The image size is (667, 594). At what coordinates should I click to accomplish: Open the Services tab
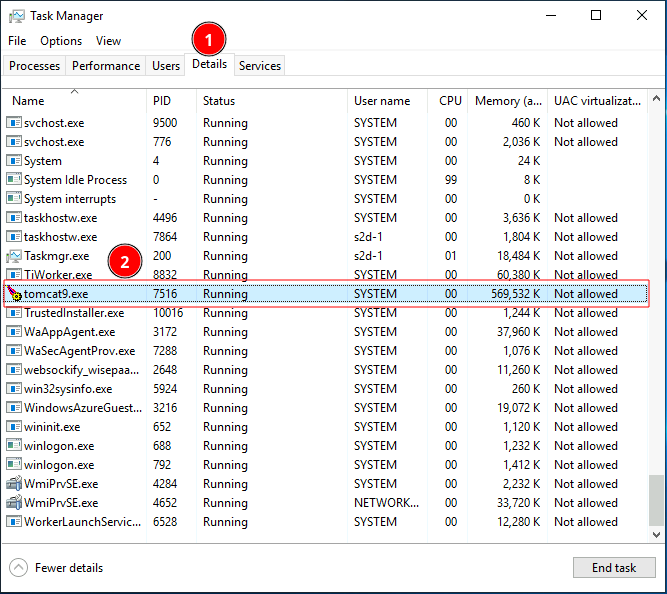(x=260, y=66)
